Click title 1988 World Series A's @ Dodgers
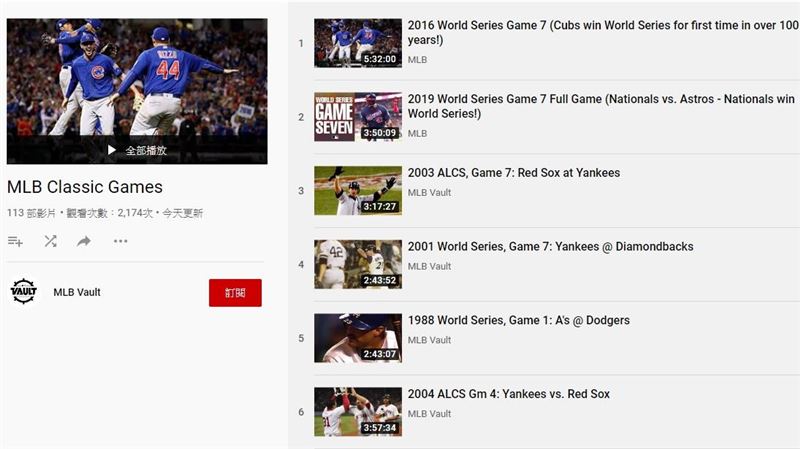The width and height of the screenshot is (800, 449). point(518,320)
